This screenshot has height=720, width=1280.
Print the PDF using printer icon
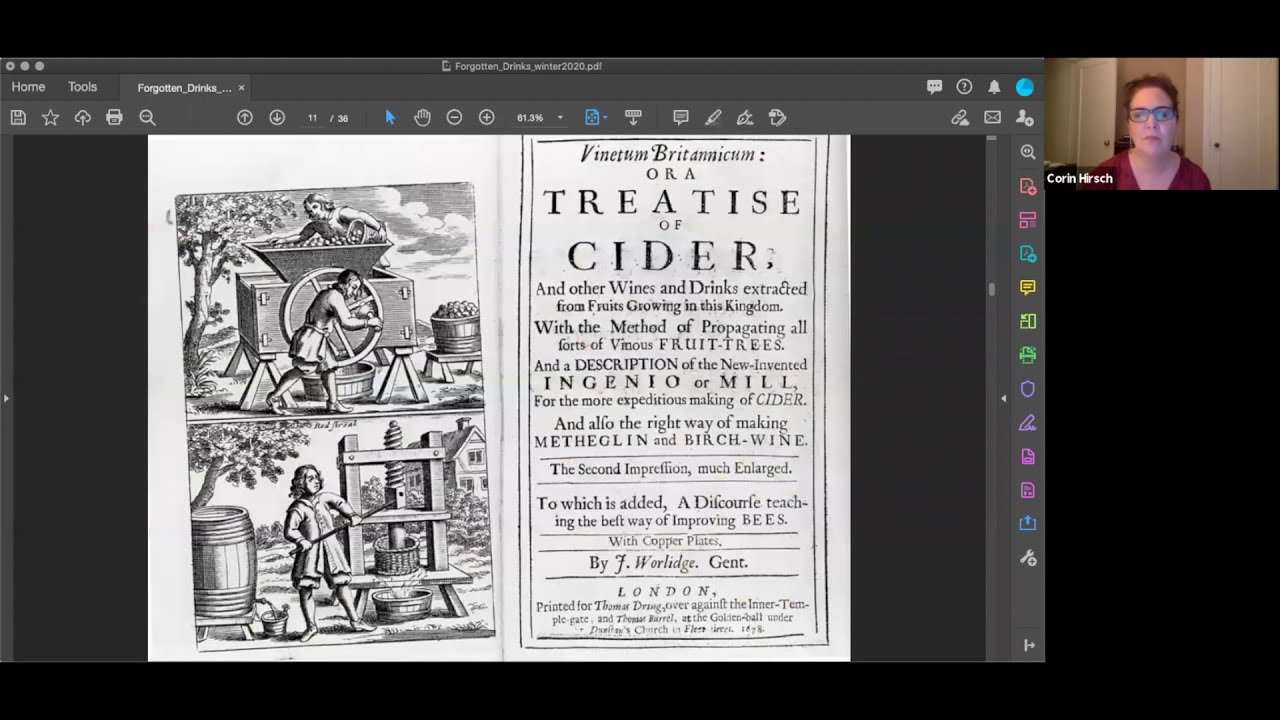(114, 118)
